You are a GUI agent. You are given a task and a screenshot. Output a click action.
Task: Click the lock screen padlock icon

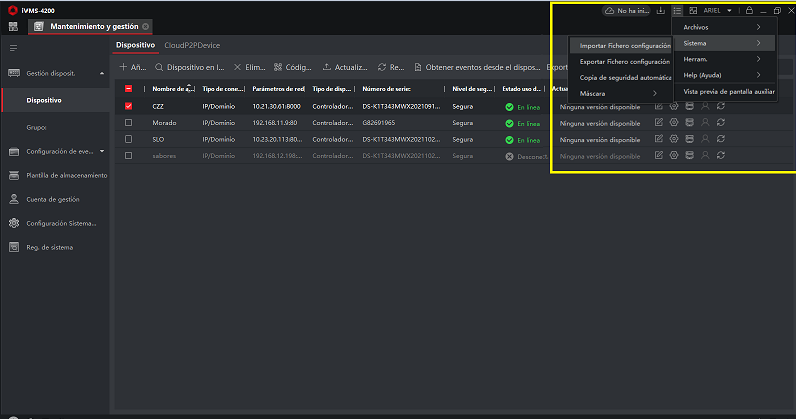[x=748, y=10]
